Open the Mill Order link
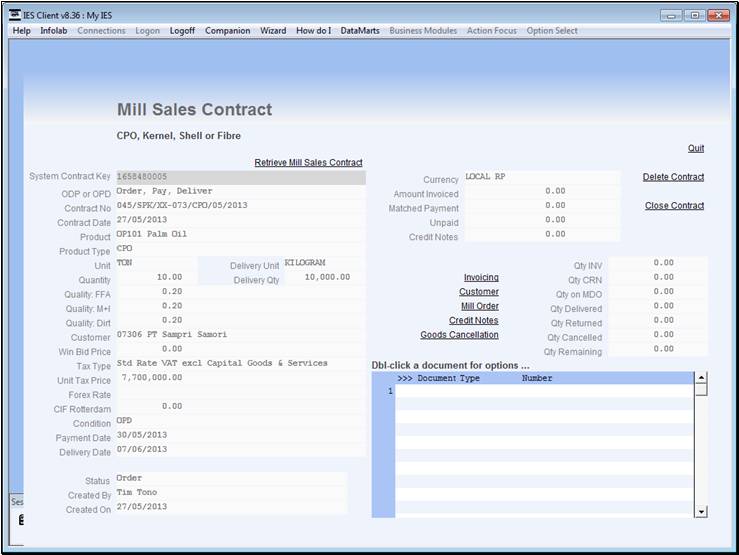739x555 pixels. pos(480,306)
